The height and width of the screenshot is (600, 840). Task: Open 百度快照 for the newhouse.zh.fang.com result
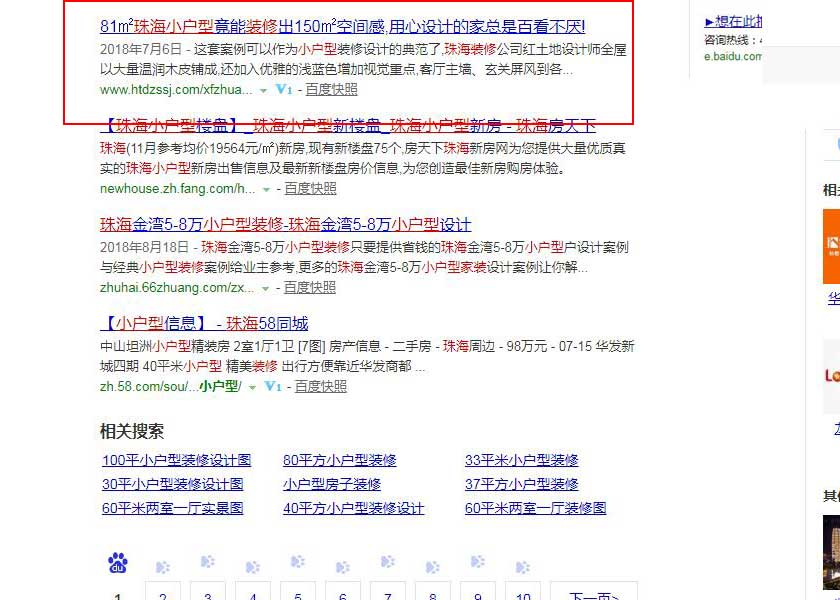[x=310, y=189]
